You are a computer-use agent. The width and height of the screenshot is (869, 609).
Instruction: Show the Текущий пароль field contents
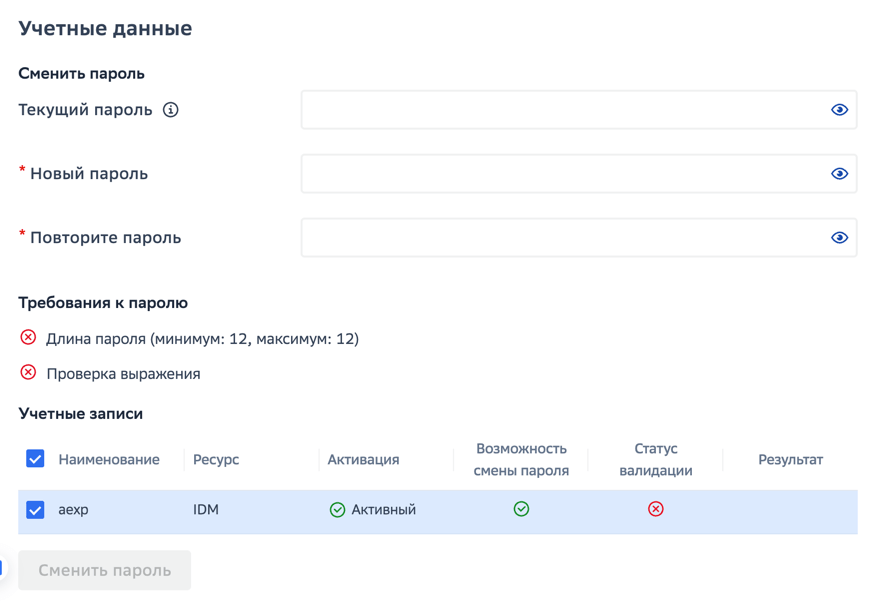click(839, 110)
